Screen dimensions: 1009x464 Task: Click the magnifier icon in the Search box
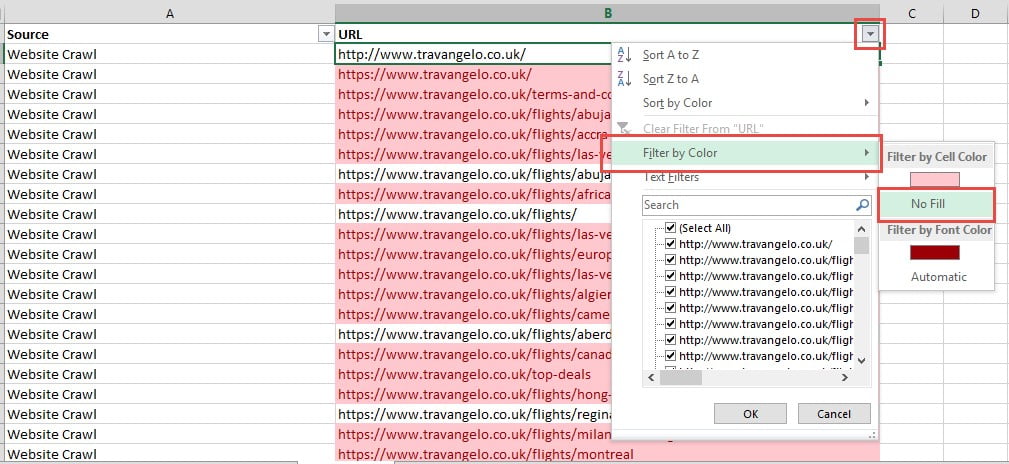(x=862, y=205)
